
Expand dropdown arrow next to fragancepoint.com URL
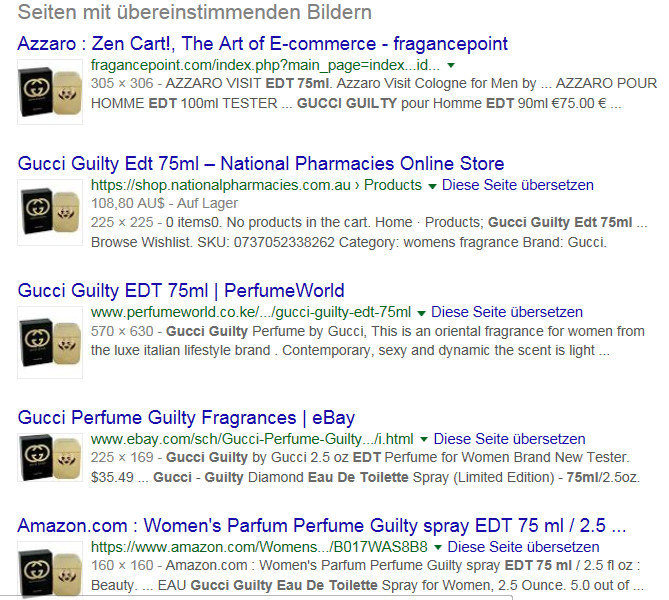[451, 66]
